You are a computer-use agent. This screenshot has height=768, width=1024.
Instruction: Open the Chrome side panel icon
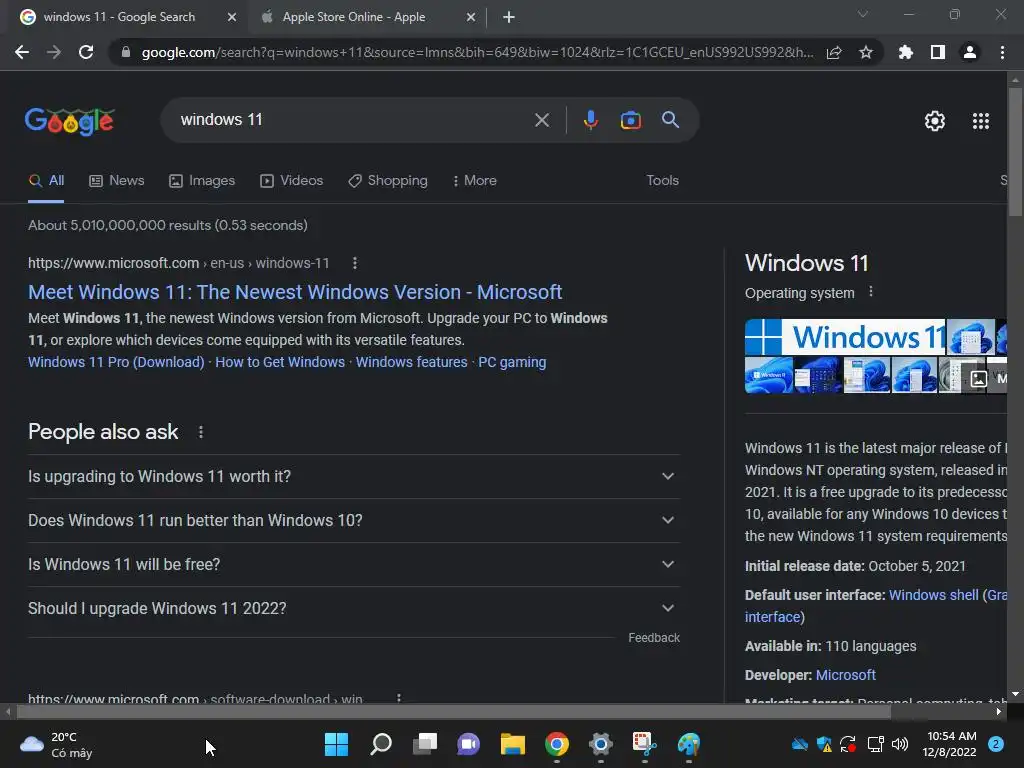click(938, 52)
